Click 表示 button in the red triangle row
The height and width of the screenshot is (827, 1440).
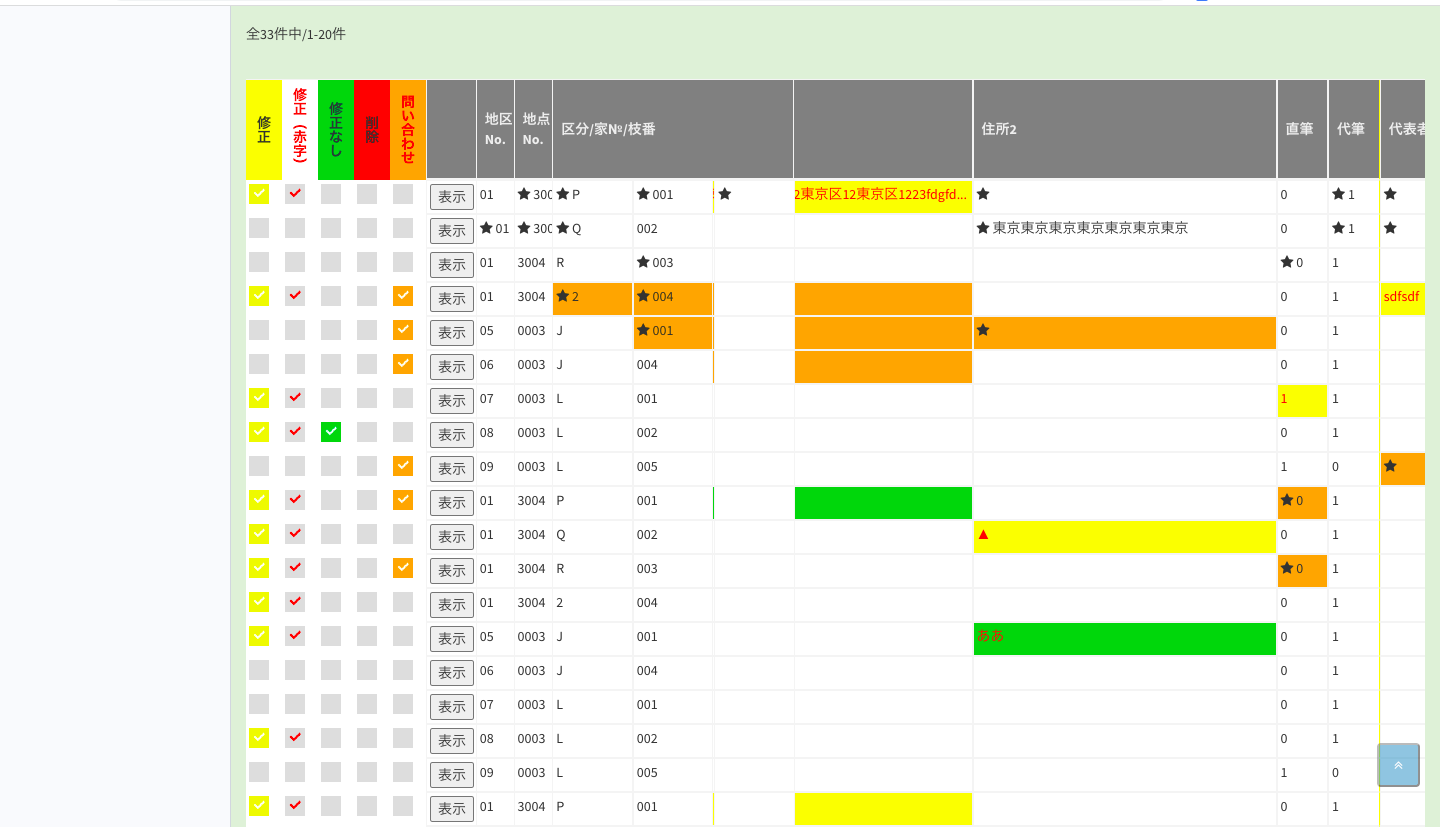click(x=452, y=537)
